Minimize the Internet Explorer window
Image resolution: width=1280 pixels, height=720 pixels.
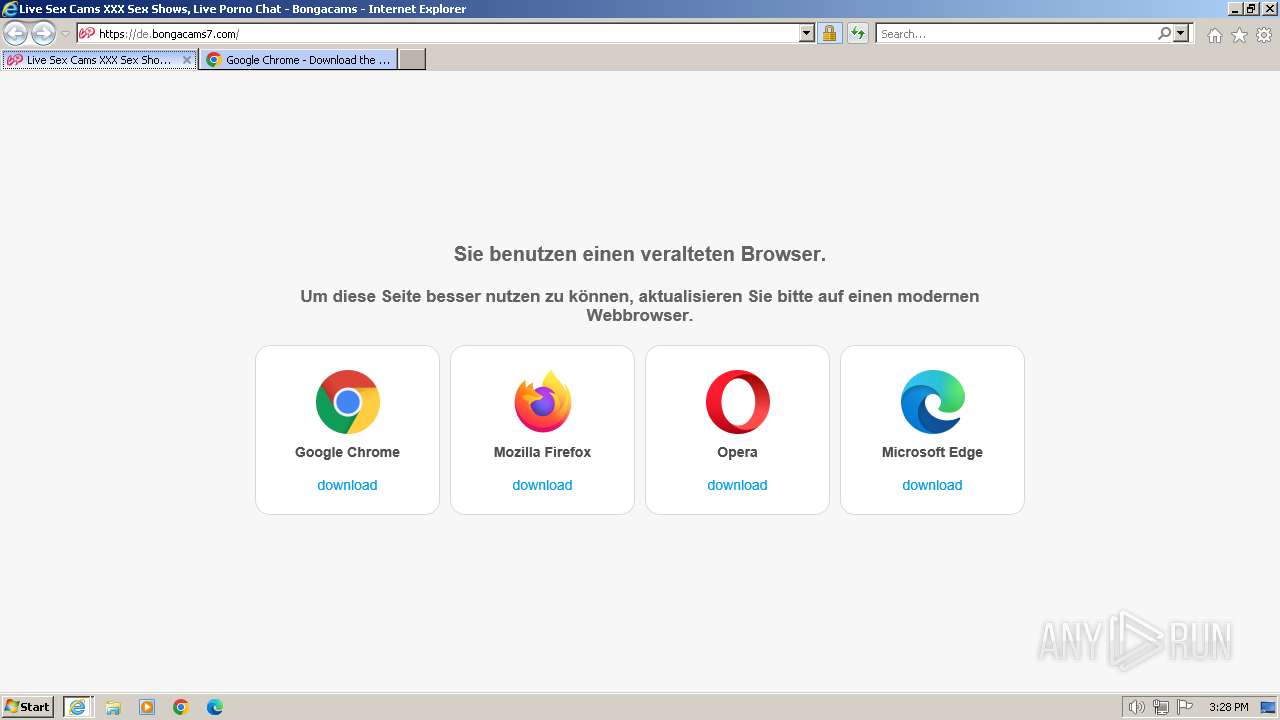pos(1235,9)
